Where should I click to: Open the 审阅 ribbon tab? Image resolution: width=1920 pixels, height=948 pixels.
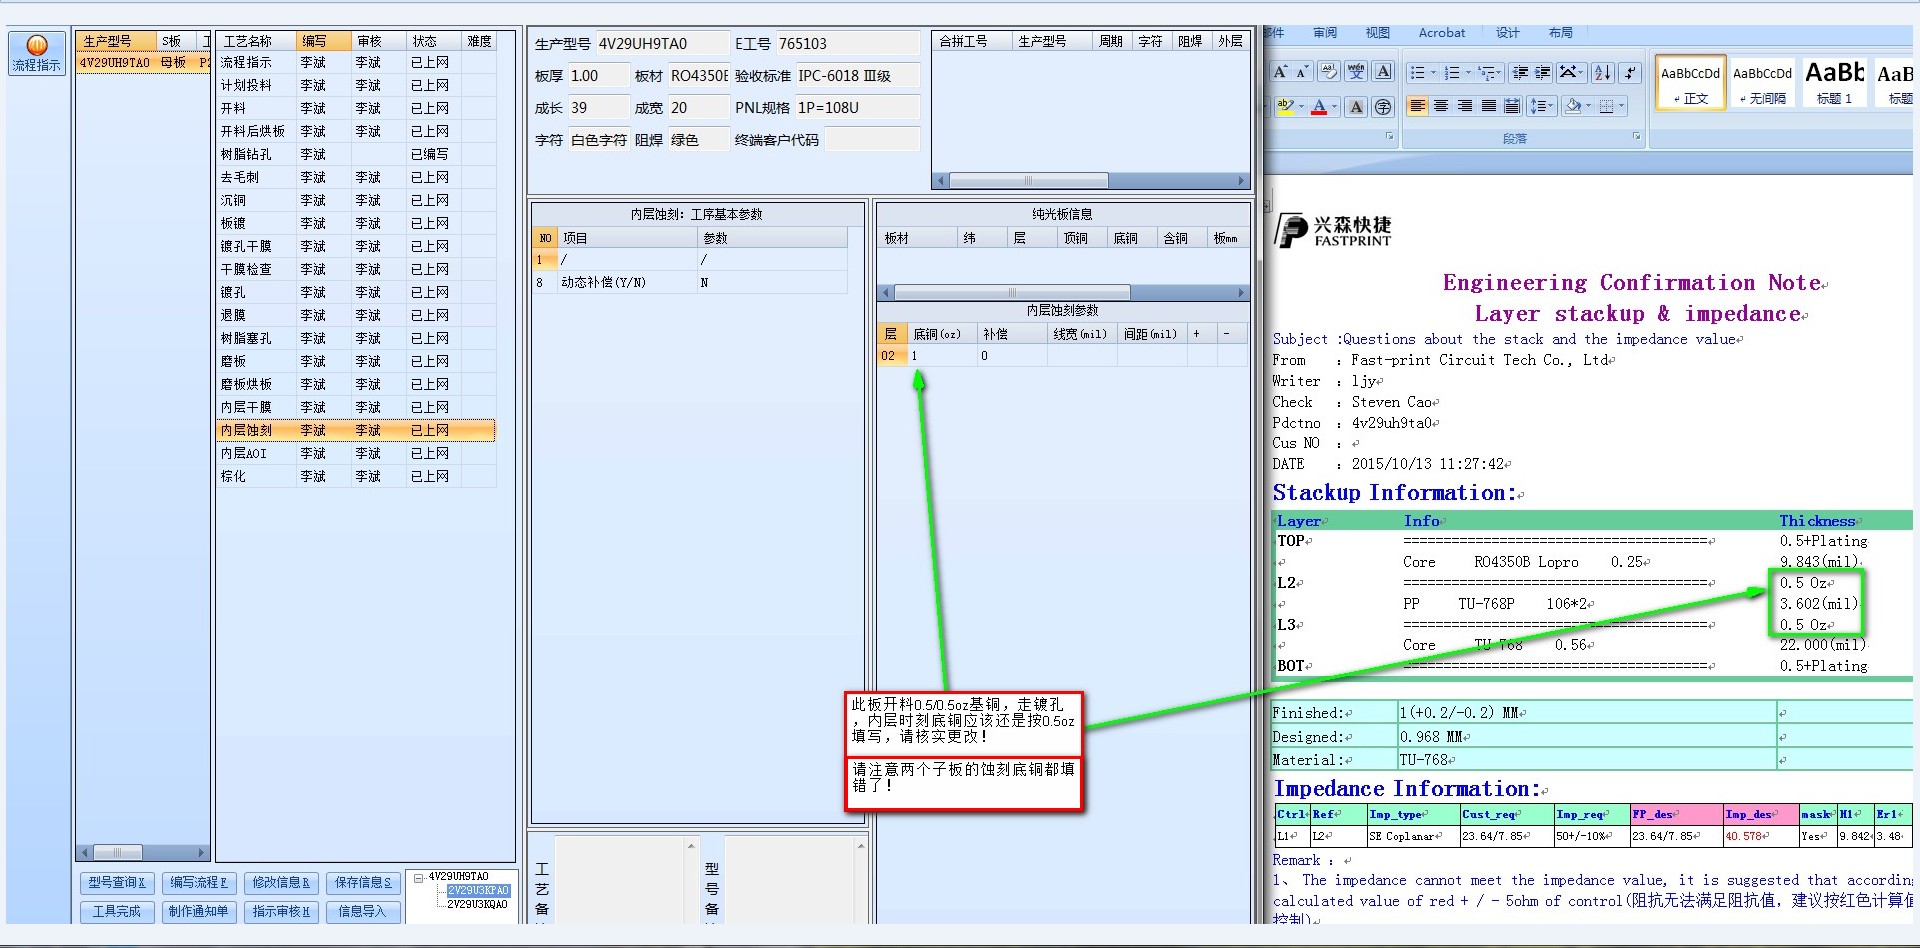(1325, 33)
